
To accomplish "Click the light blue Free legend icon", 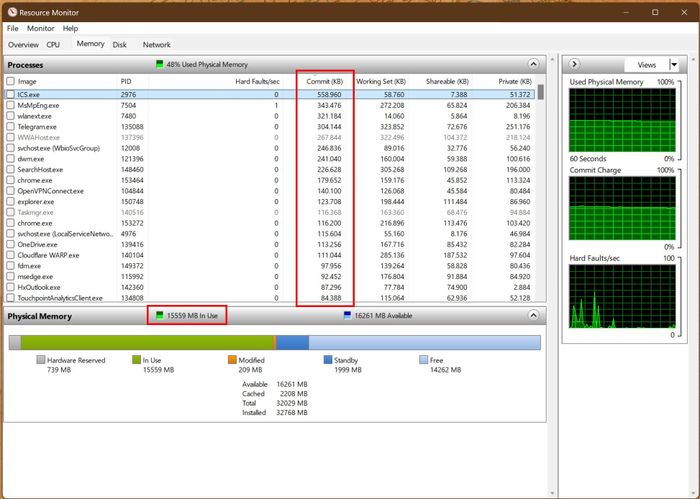I will click(x=423, y=359).
